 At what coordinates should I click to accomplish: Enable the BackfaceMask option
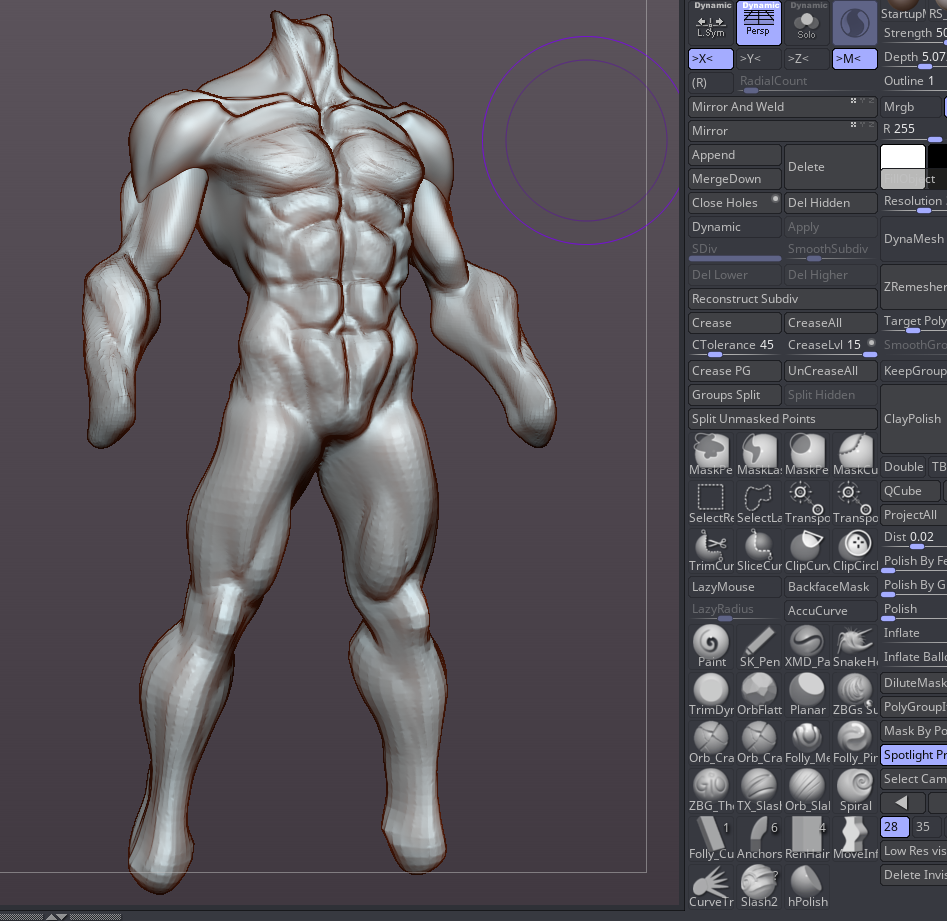(829, 587)
